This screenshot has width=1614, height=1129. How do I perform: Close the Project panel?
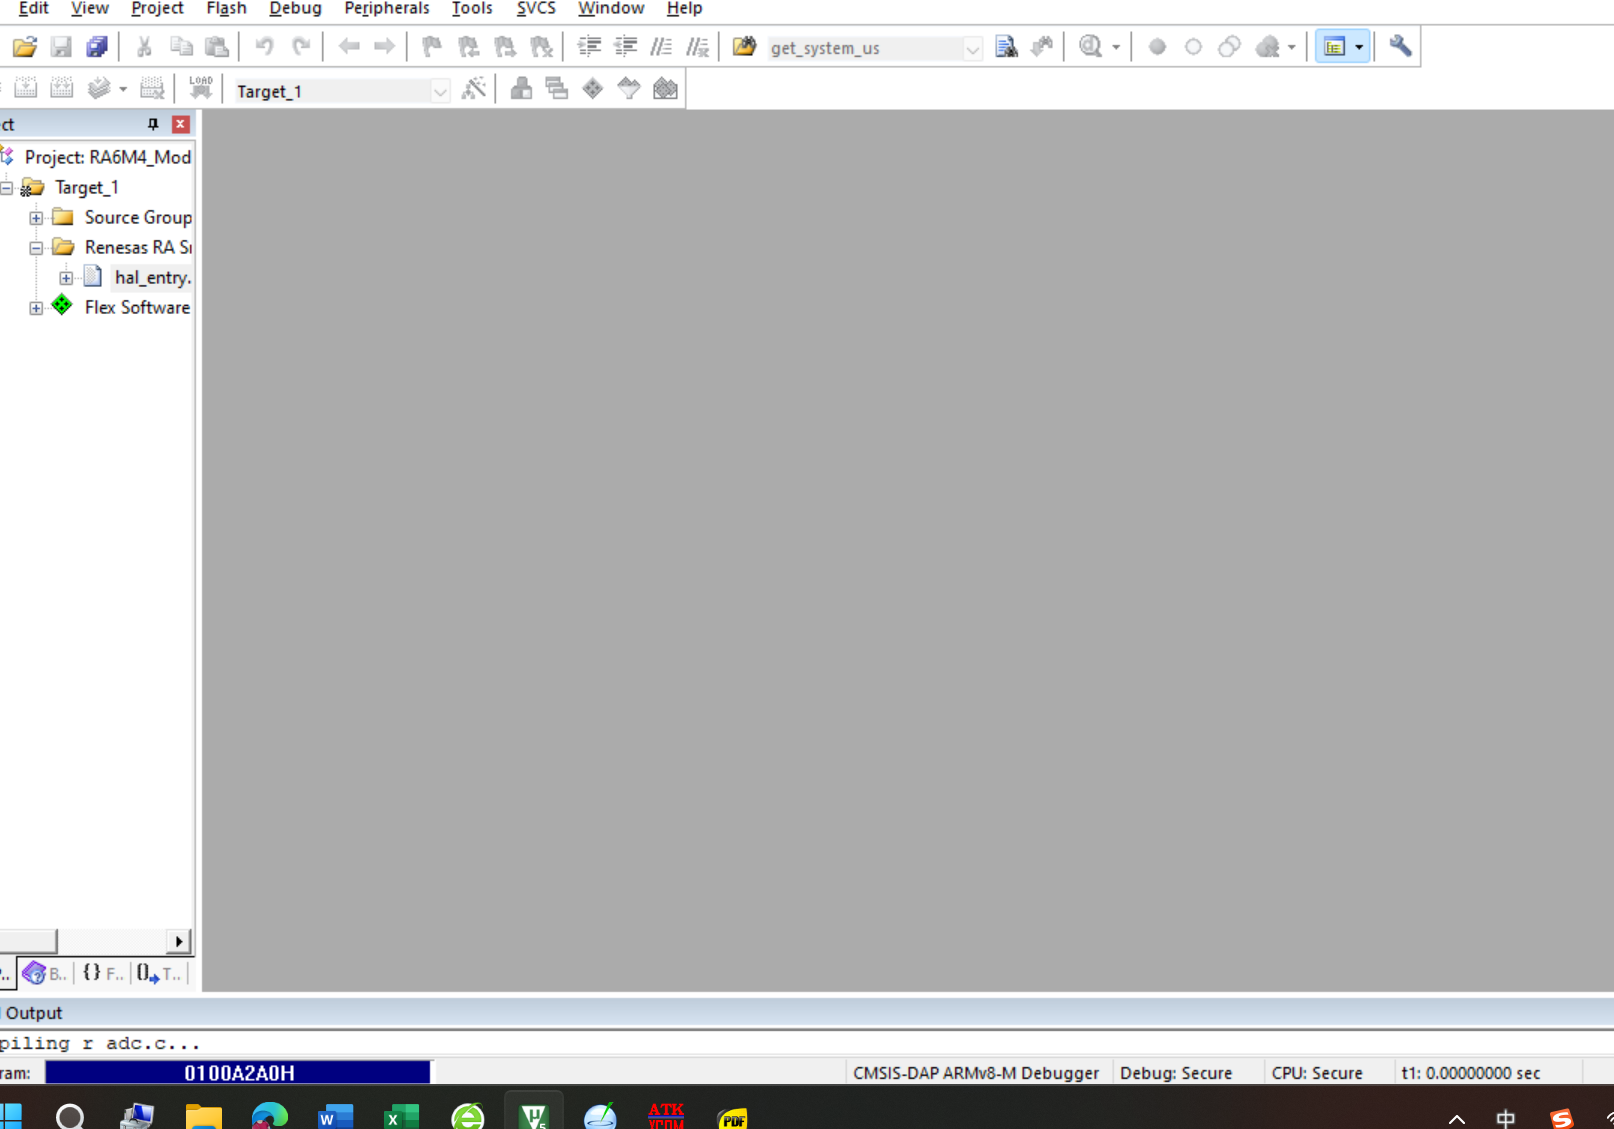pos(181,124)
